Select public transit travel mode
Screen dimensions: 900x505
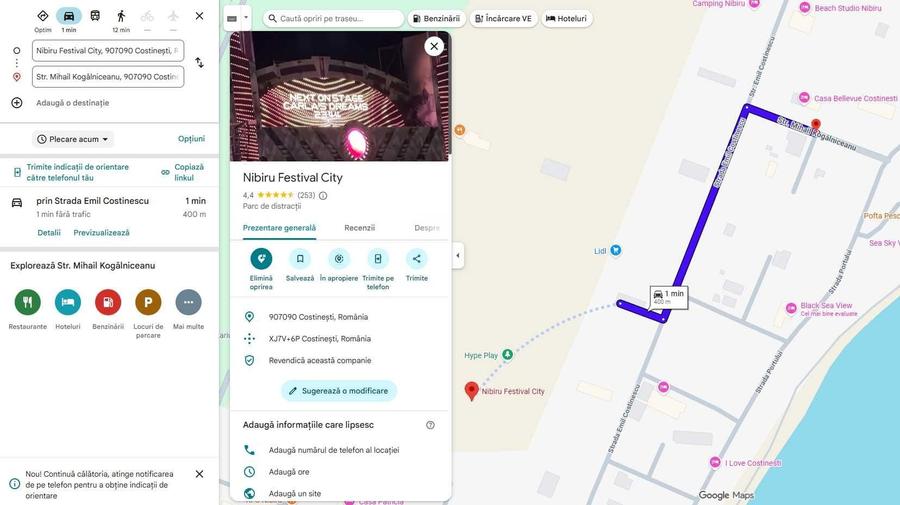point(95,16)
